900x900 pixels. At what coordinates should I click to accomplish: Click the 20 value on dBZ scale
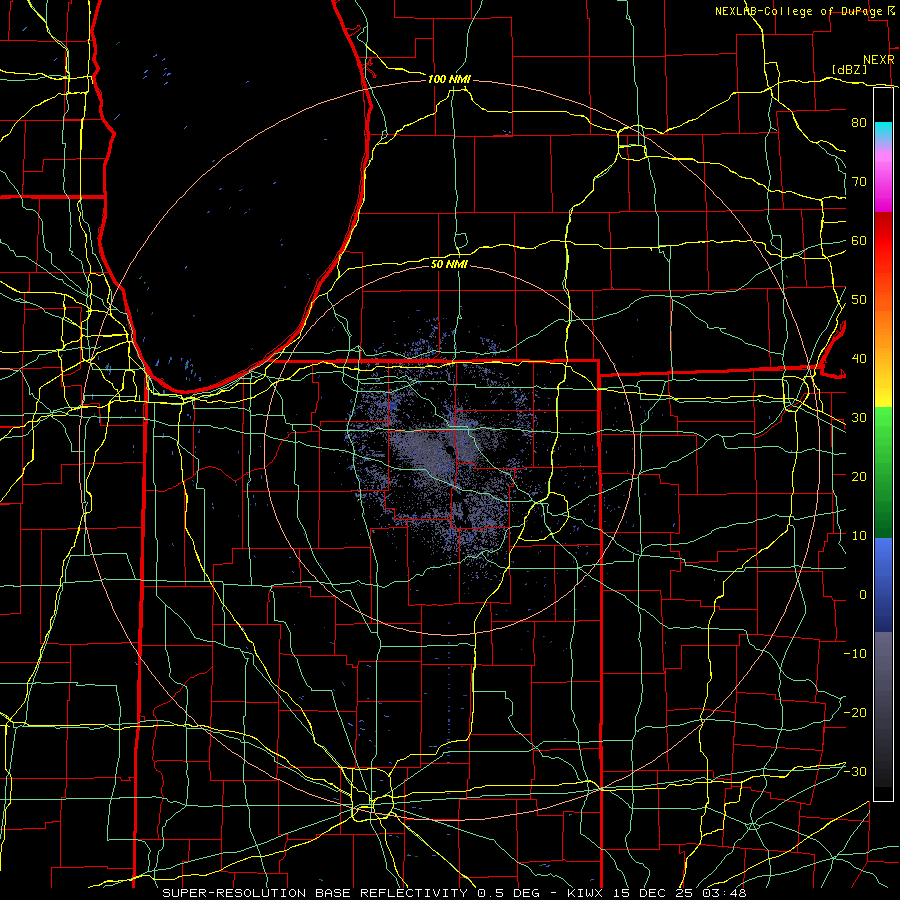[859, 476]
